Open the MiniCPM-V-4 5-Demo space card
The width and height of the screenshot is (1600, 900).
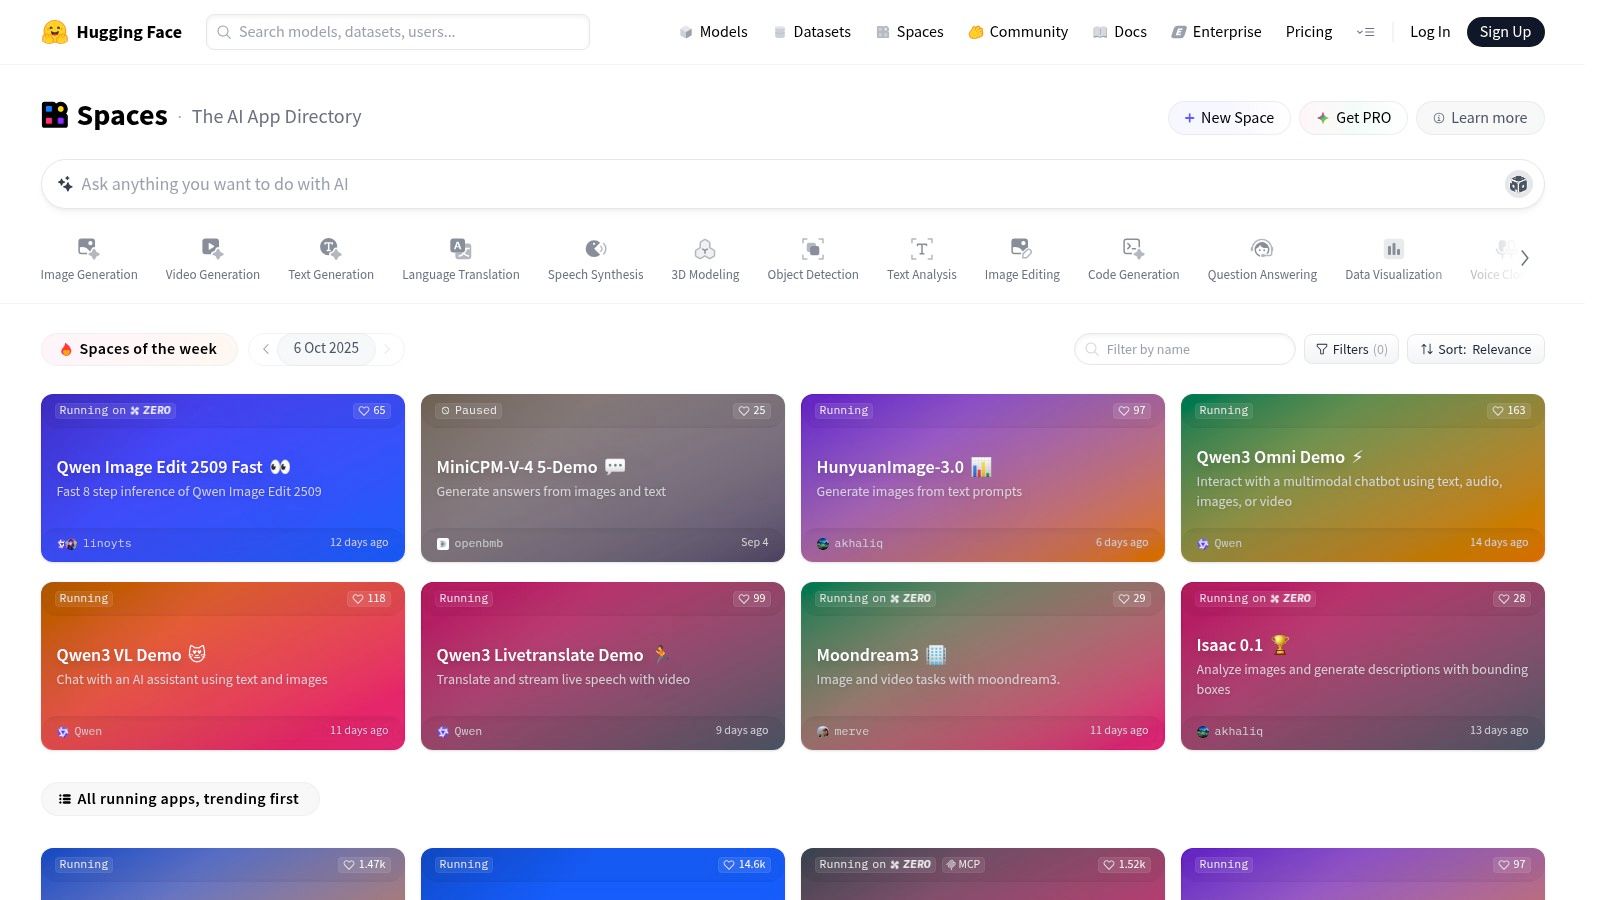pyautogui.click(x=603, y=478)
